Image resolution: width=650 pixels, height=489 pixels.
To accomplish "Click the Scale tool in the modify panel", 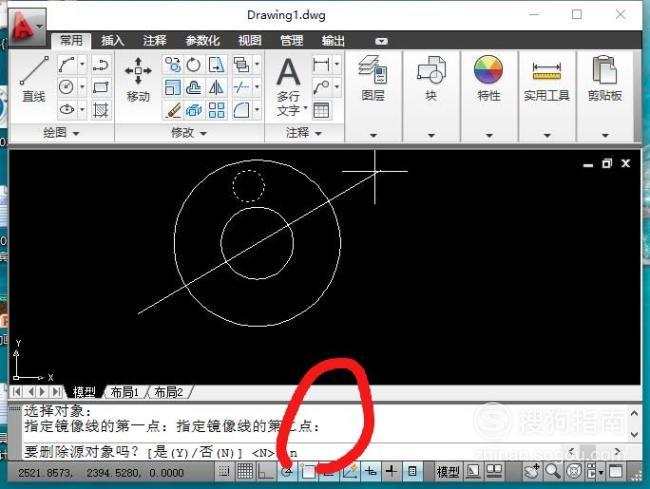I will click(x=172, y=87).
